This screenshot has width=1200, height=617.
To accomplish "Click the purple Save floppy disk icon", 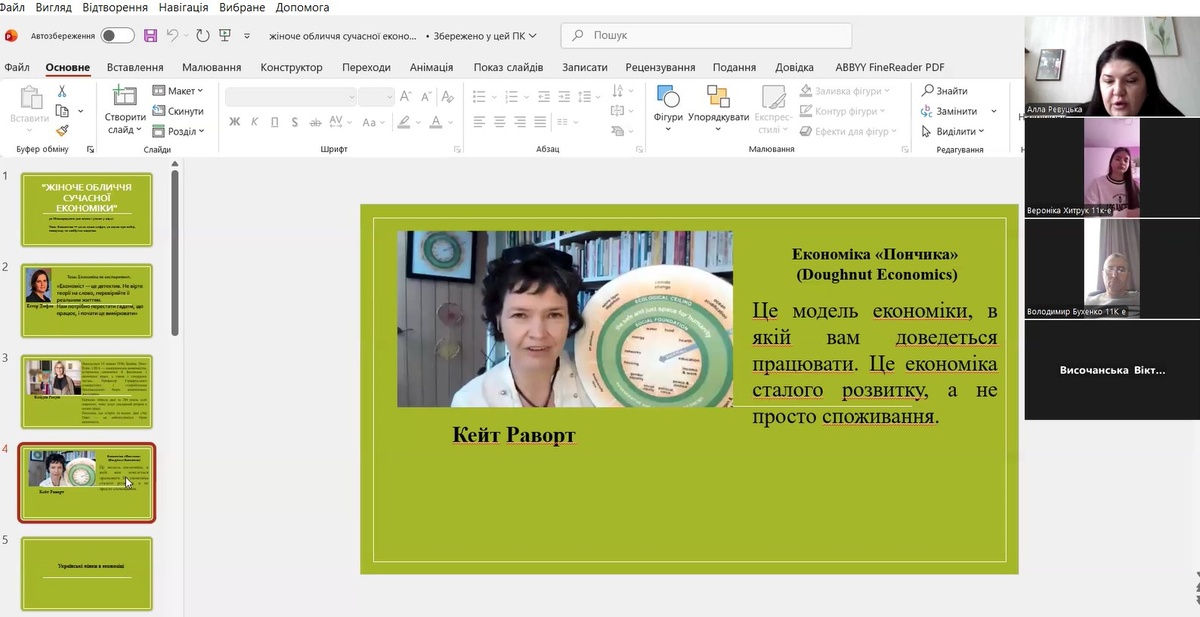I will (151, 36).
